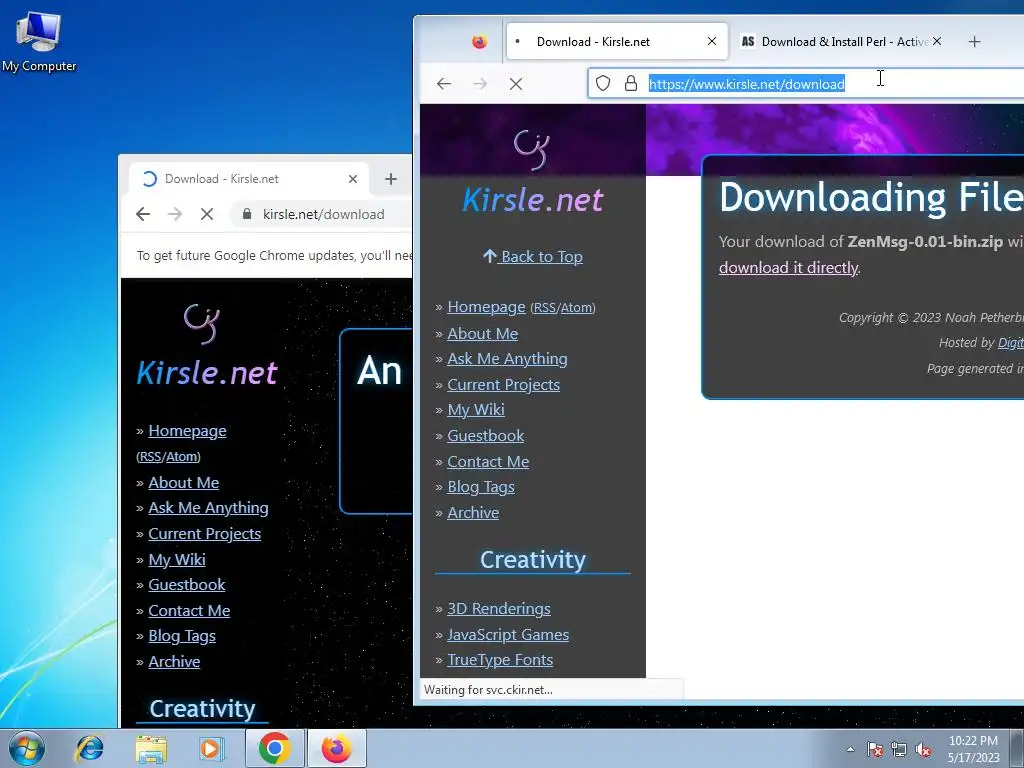Image resolution: width=1024 pixels, height=768 pixels.
Task: Open Windows Explorer from the taskbar
Action: coord(151,748)
